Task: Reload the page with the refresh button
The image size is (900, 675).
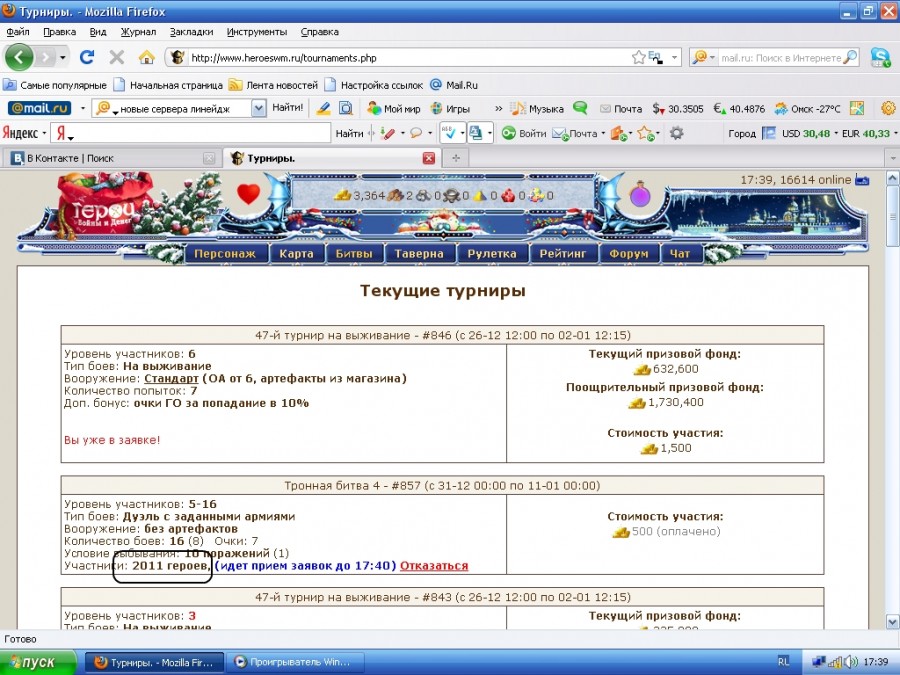Action: point(87,57)
